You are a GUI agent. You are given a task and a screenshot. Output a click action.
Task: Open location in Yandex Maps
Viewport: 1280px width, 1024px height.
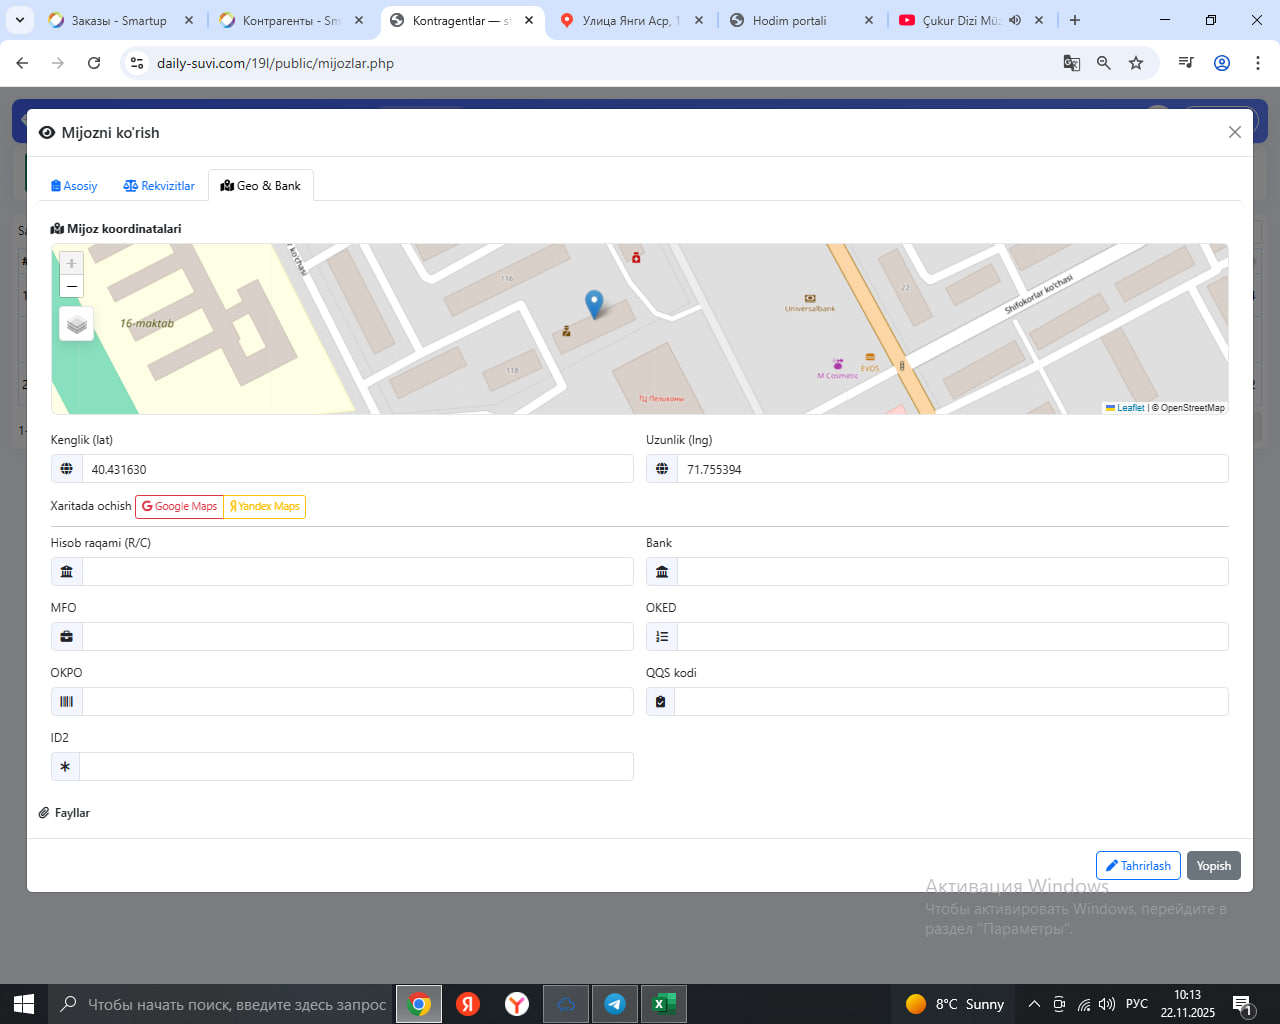click(x=265, y=507)
